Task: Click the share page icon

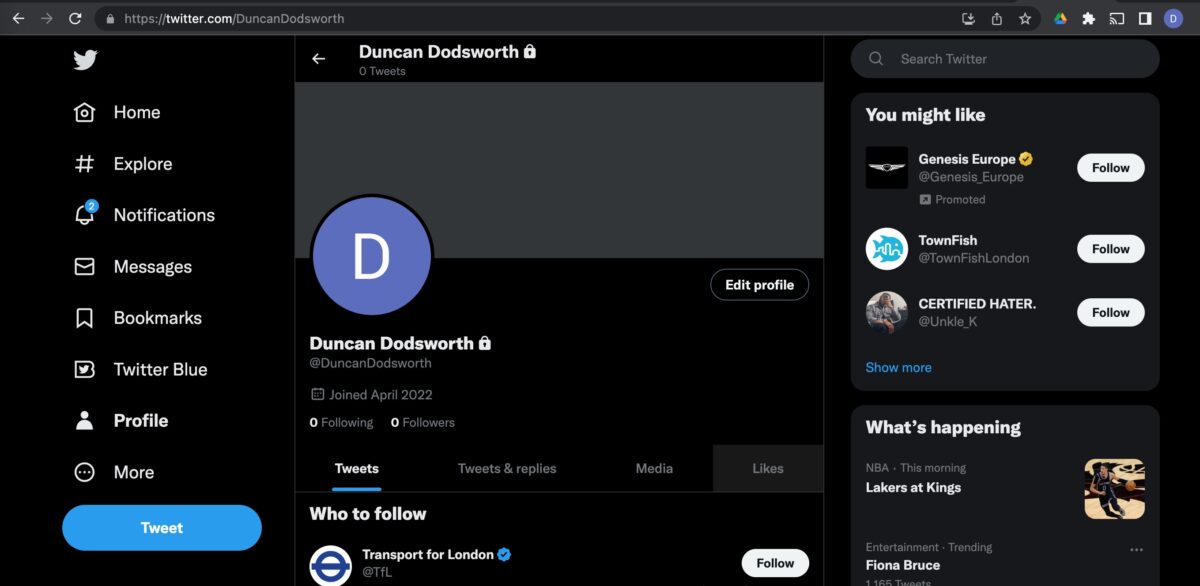Action: tap(997, 18)
